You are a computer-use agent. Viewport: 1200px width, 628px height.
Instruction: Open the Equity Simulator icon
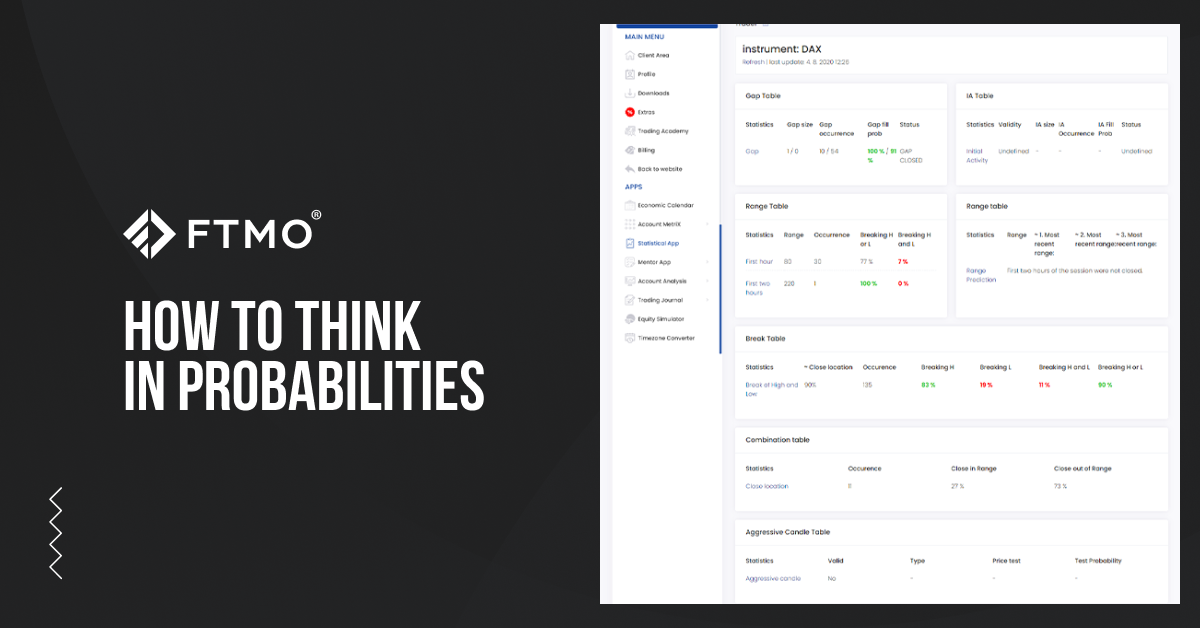coord(631,318)
